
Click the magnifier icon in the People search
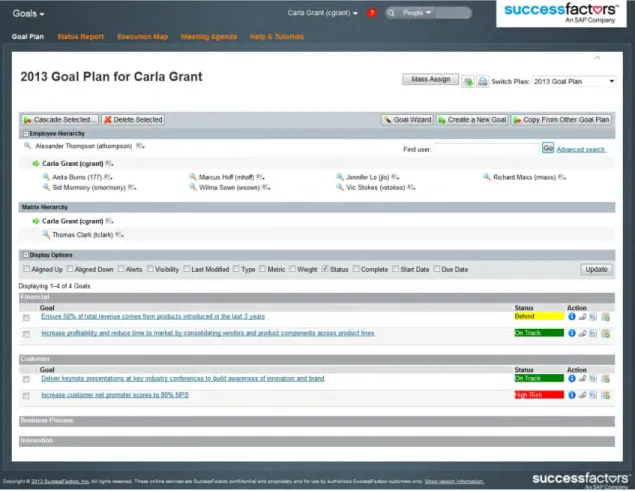(x=391, y=13)
